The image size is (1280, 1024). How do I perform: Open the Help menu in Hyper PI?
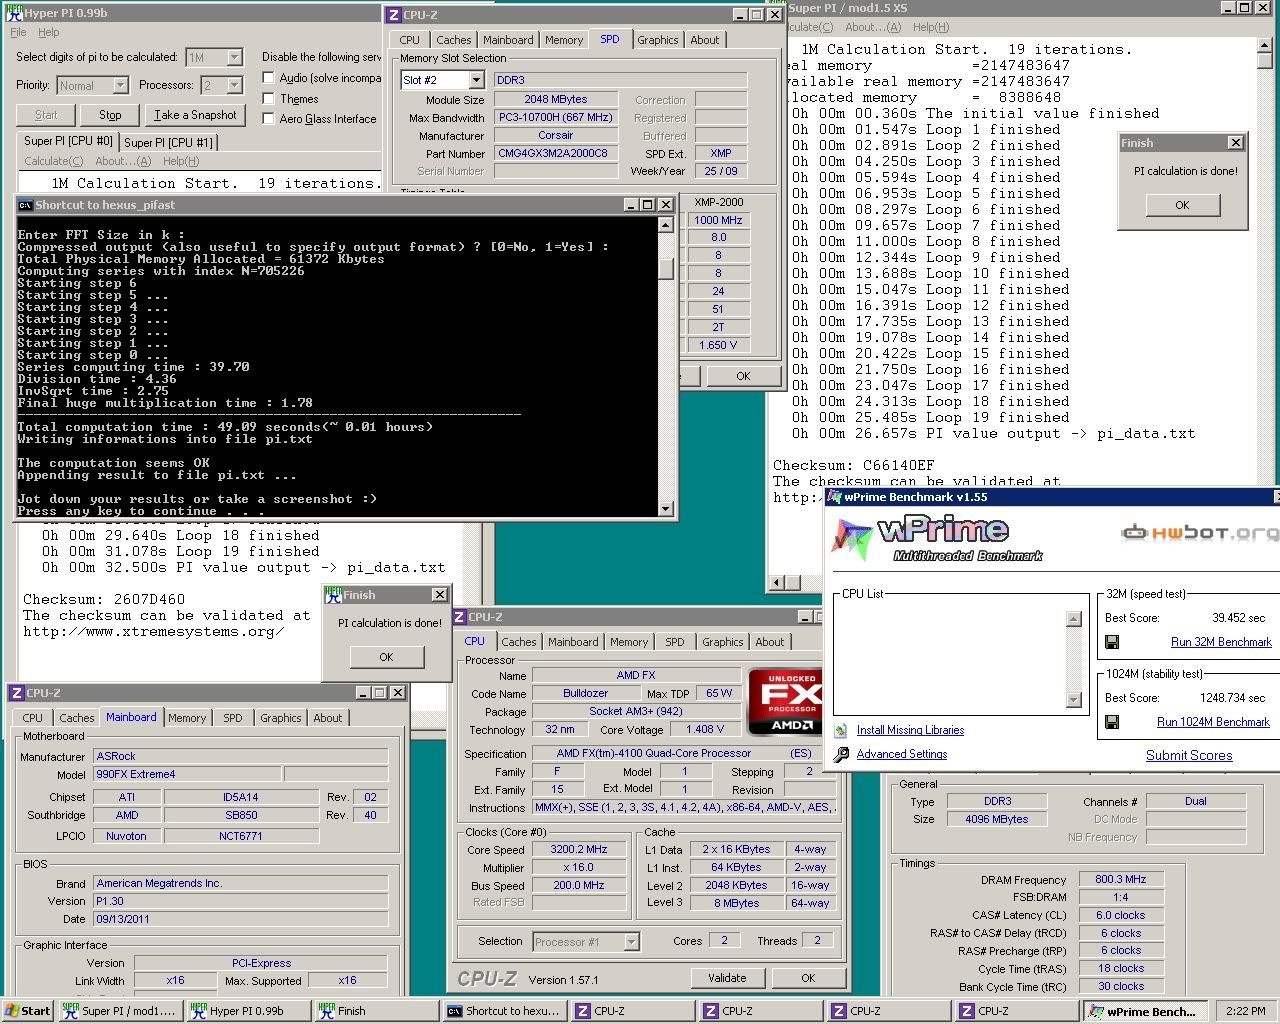[48, 32]
